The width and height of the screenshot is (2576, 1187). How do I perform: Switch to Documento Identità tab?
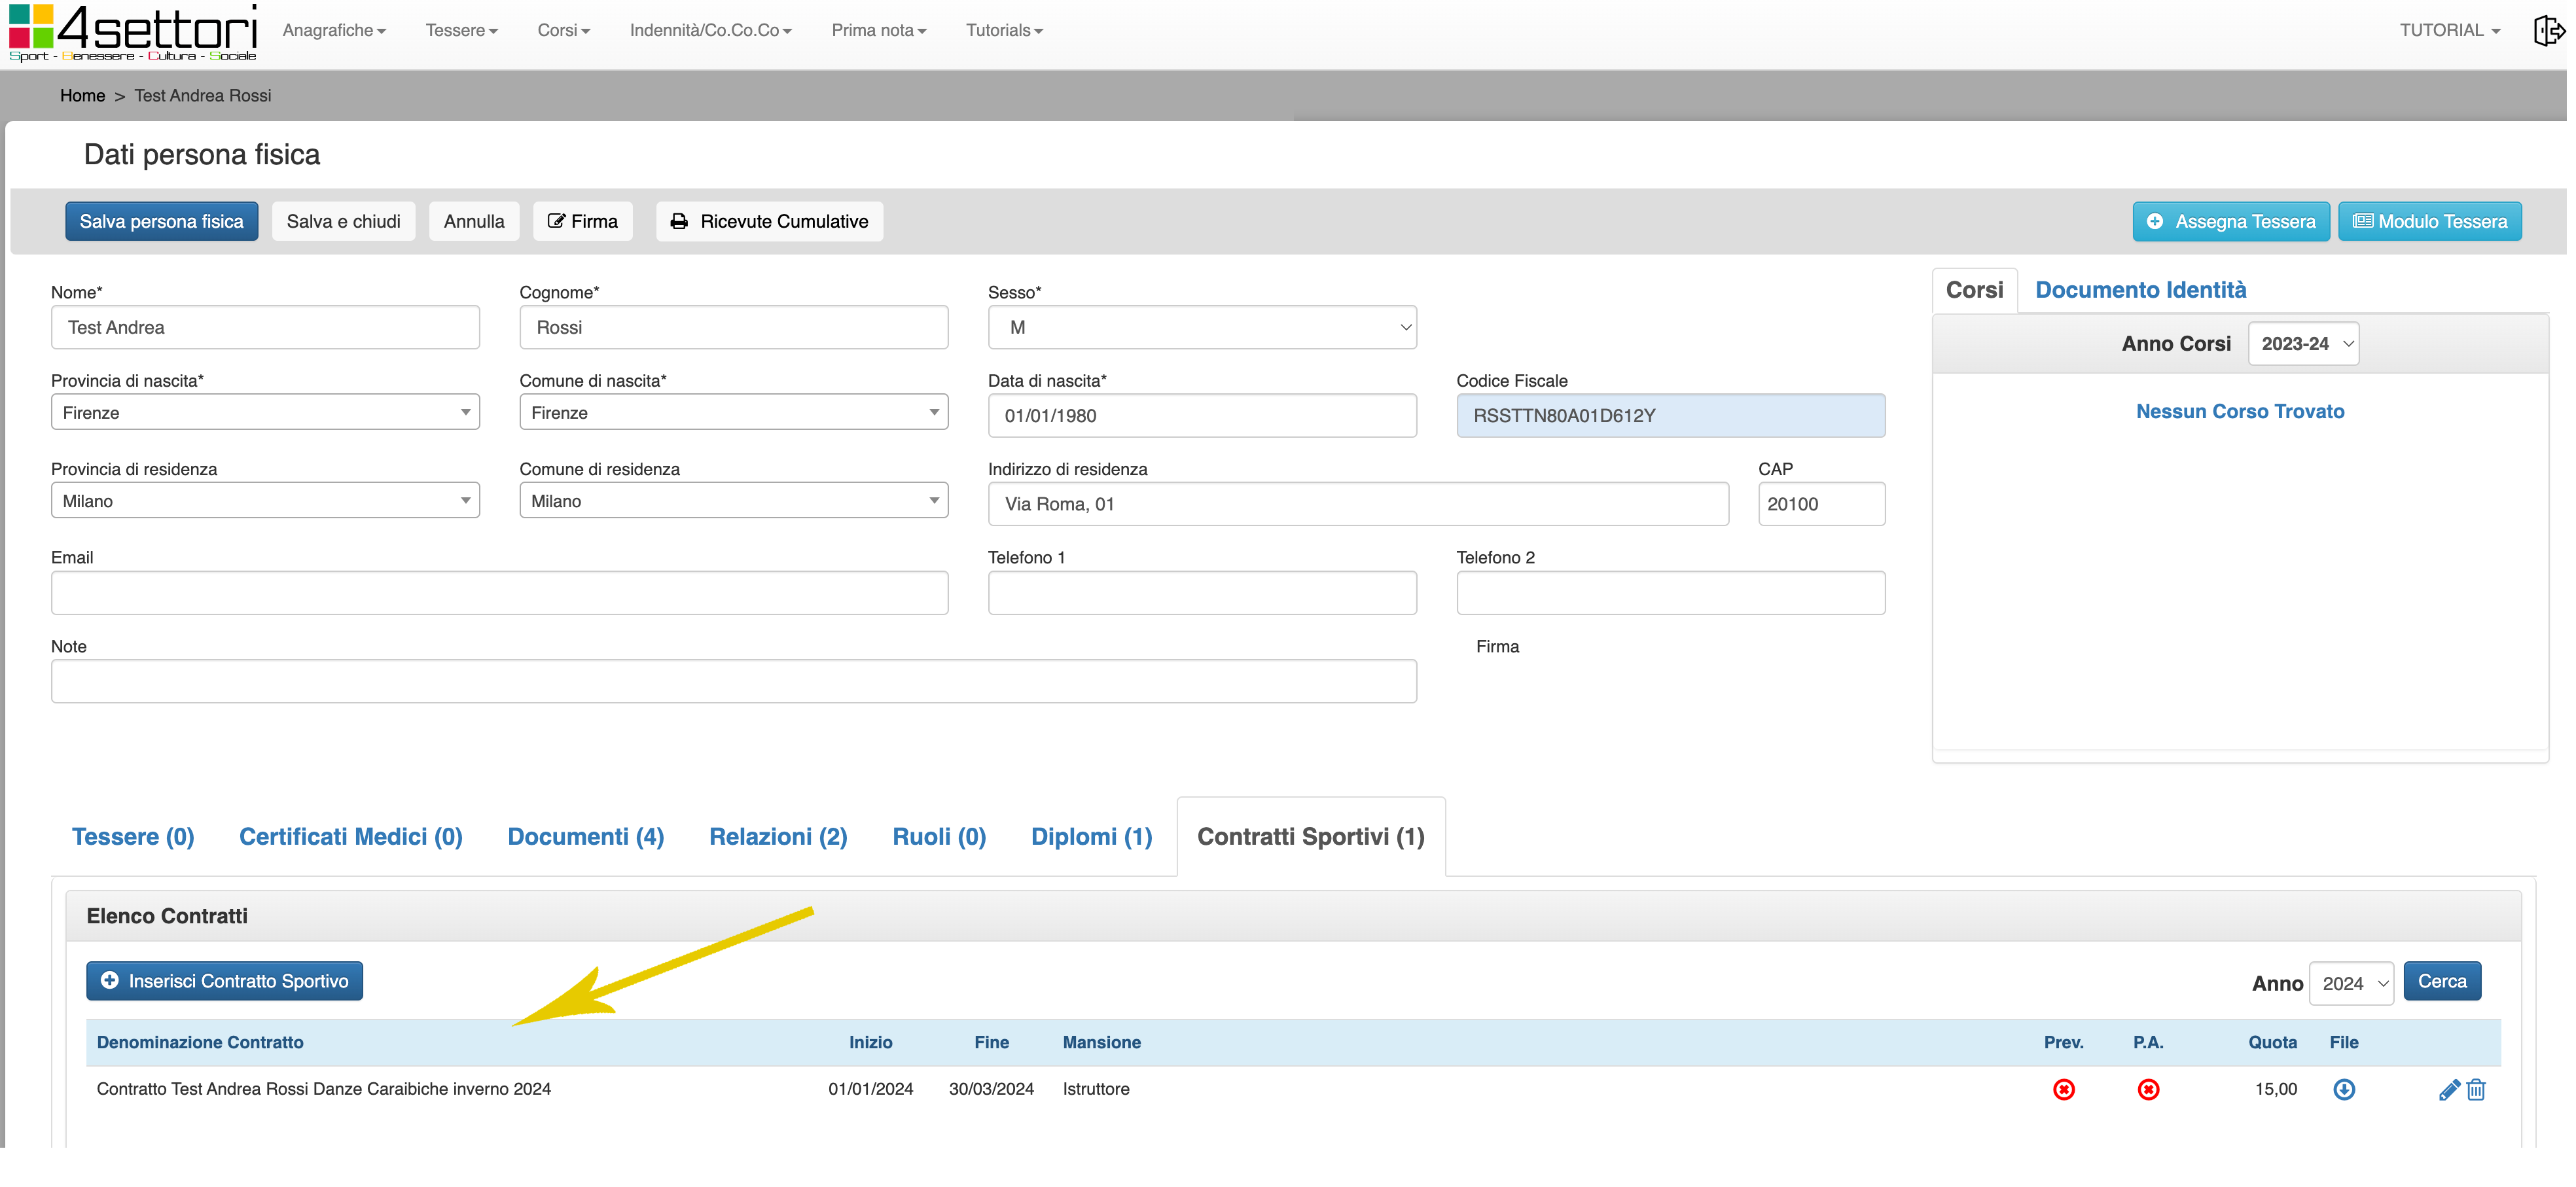point(2140,290)
